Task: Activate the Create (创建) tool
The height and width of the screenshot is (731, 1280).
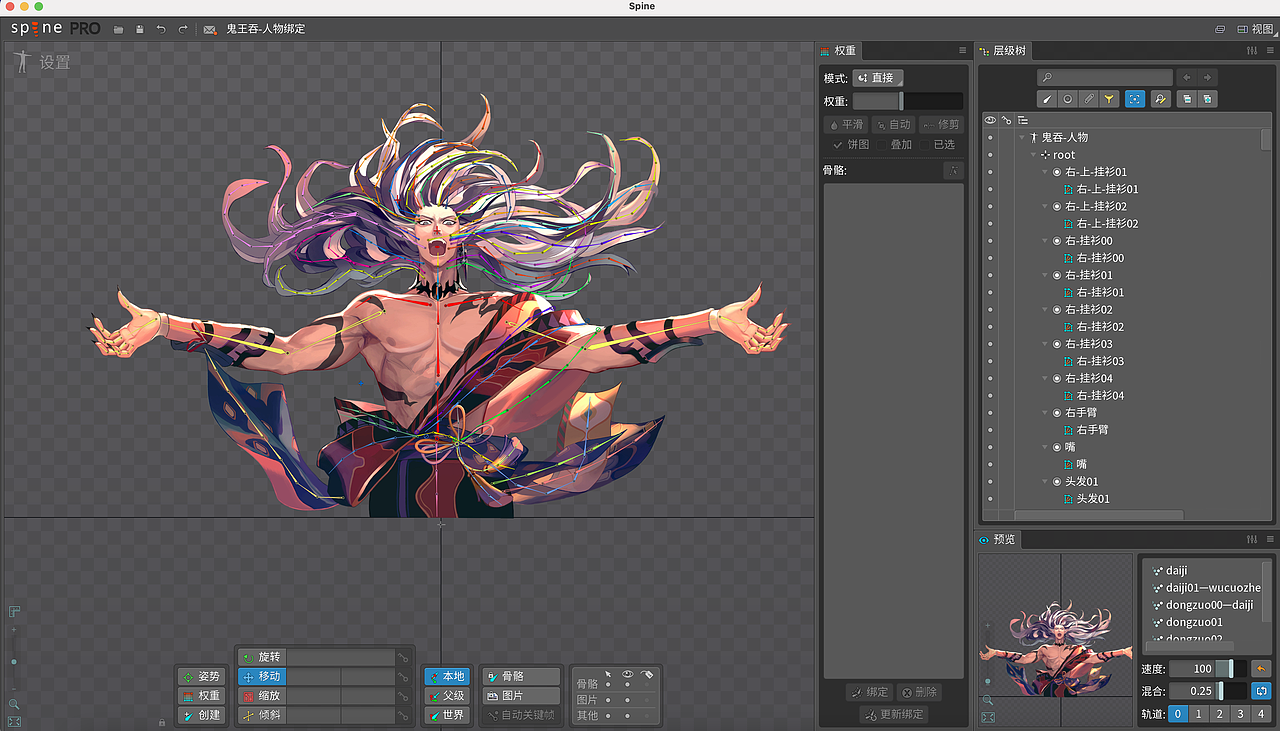Action: click(x=201, y=715)
